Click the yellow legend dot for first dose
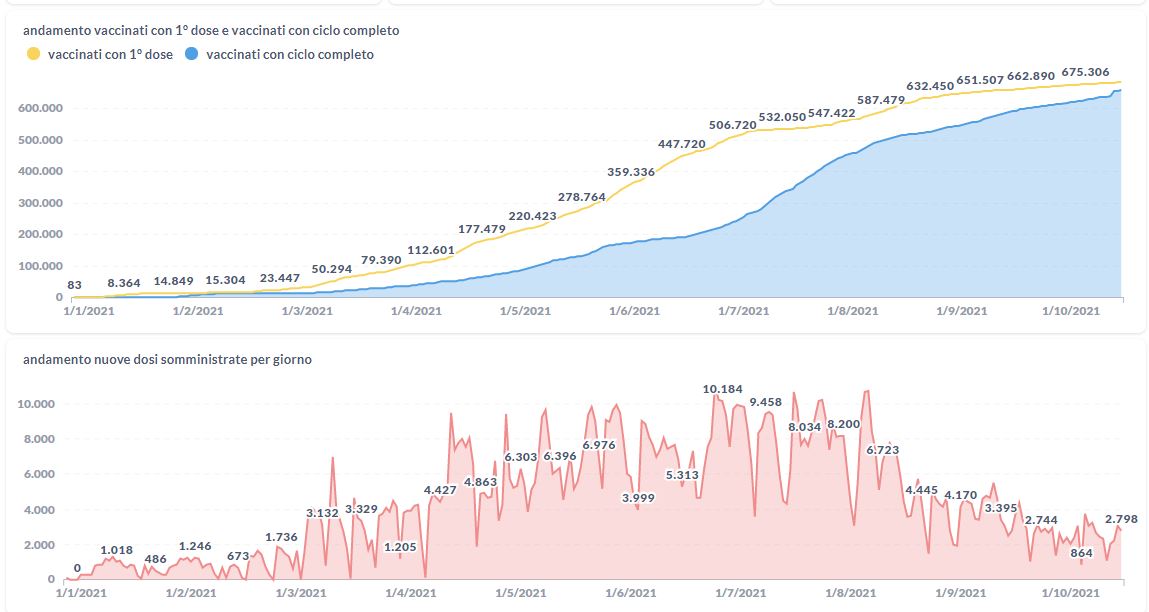The width and height of the screenshot is (1149, 612). pos(34,55)
